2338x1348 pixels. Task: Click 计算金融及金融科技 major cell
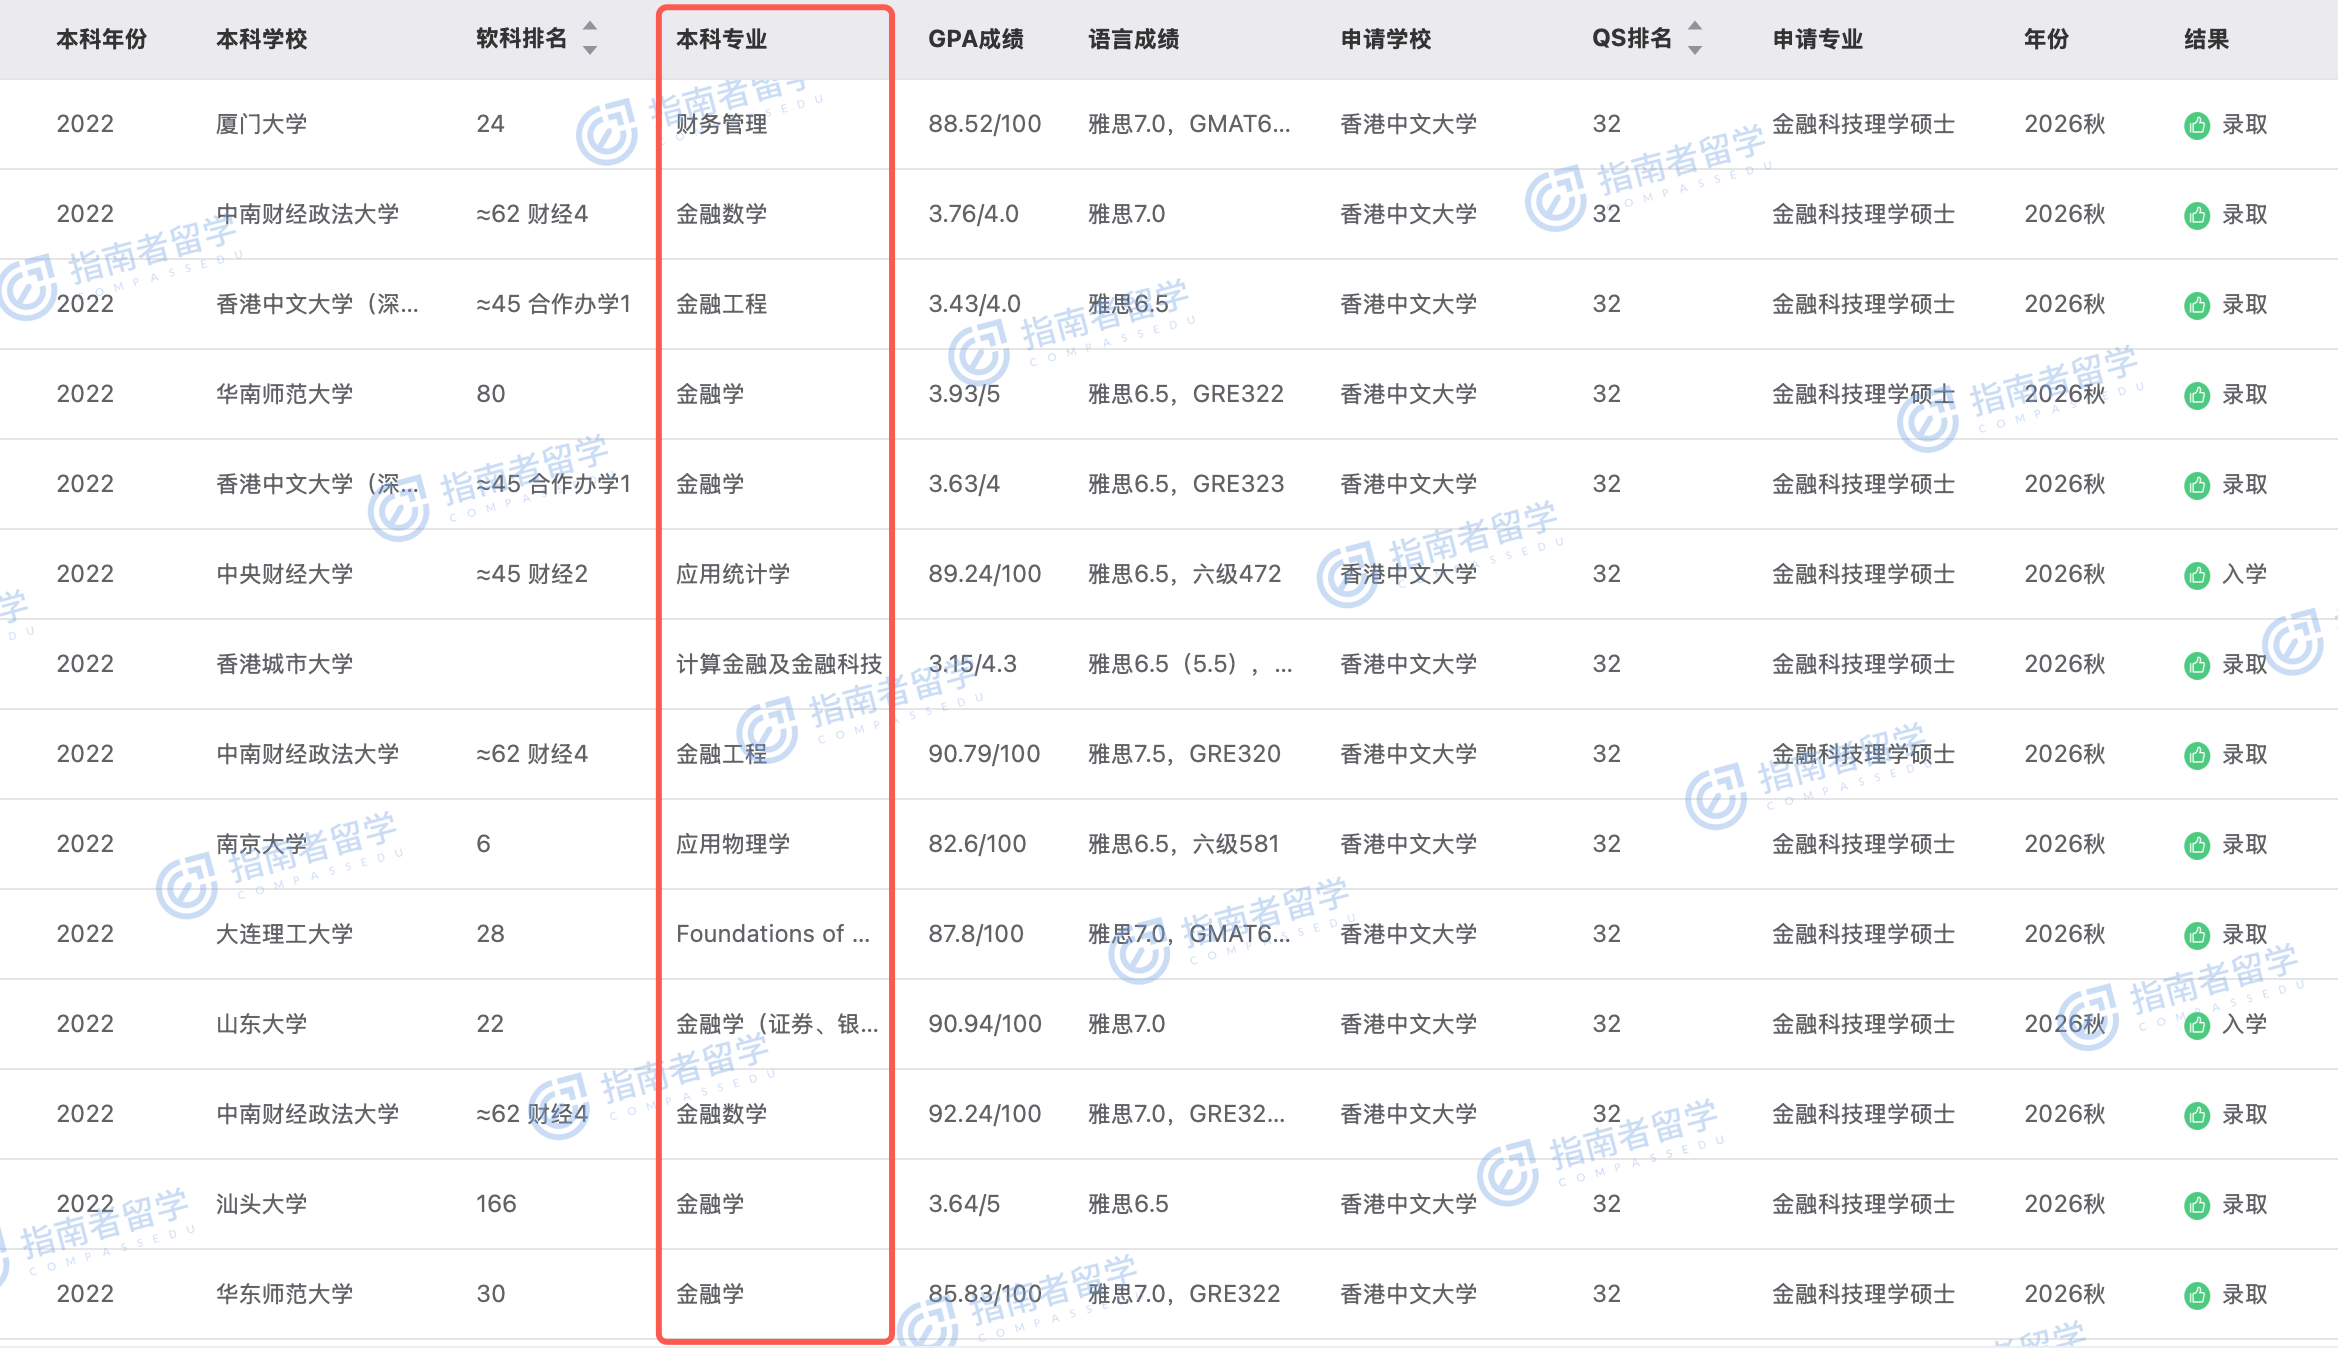point(778,664)
